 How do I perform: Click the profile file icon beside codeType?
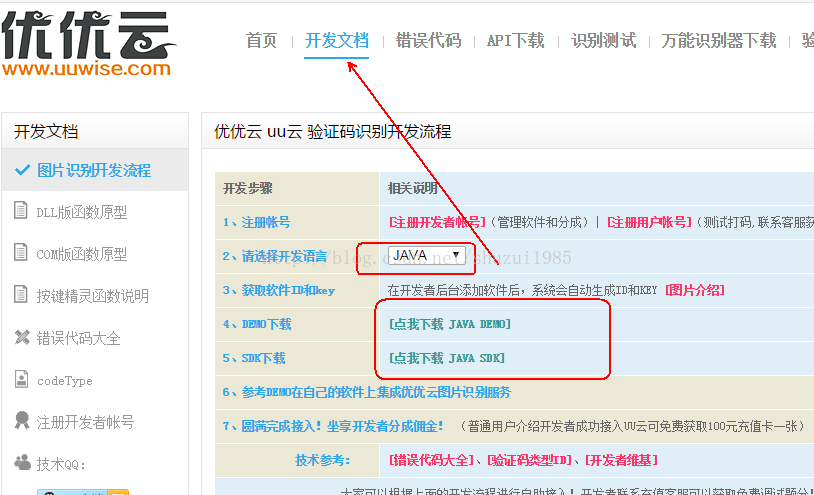pos(21,379)
